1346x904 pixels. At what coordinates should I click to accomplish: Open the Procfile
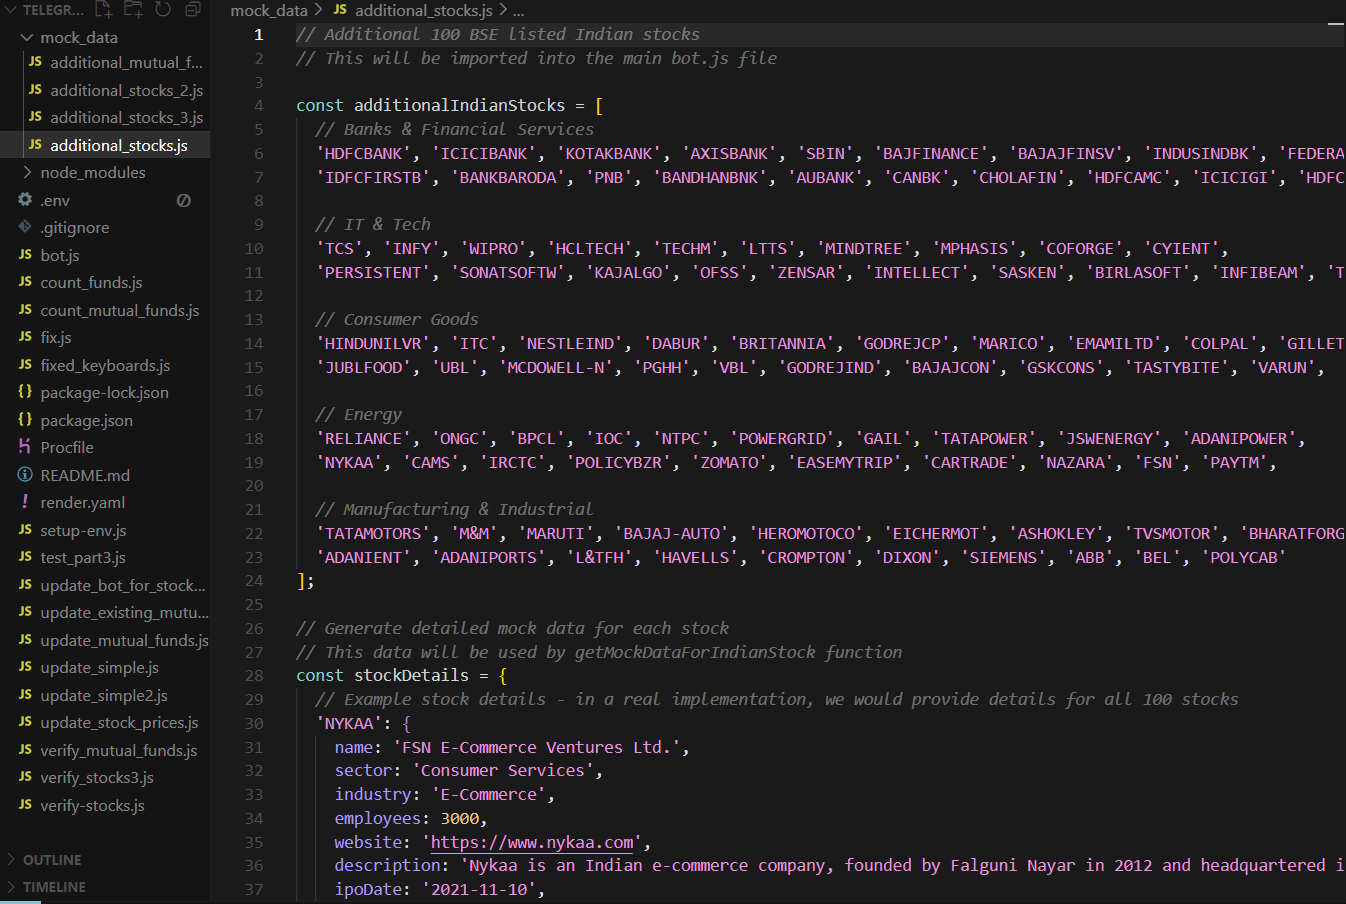click(x=67, y=447)
